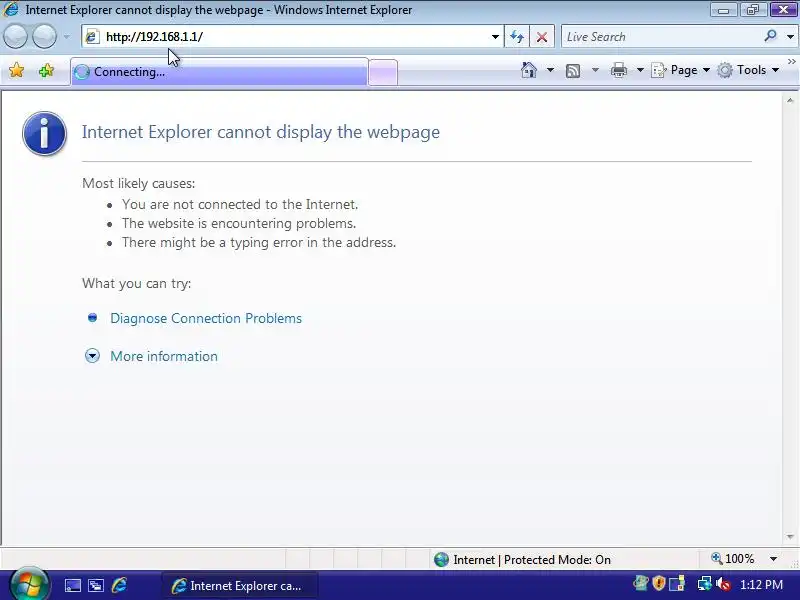
Task: Click the Print icon
Action: 619,70
